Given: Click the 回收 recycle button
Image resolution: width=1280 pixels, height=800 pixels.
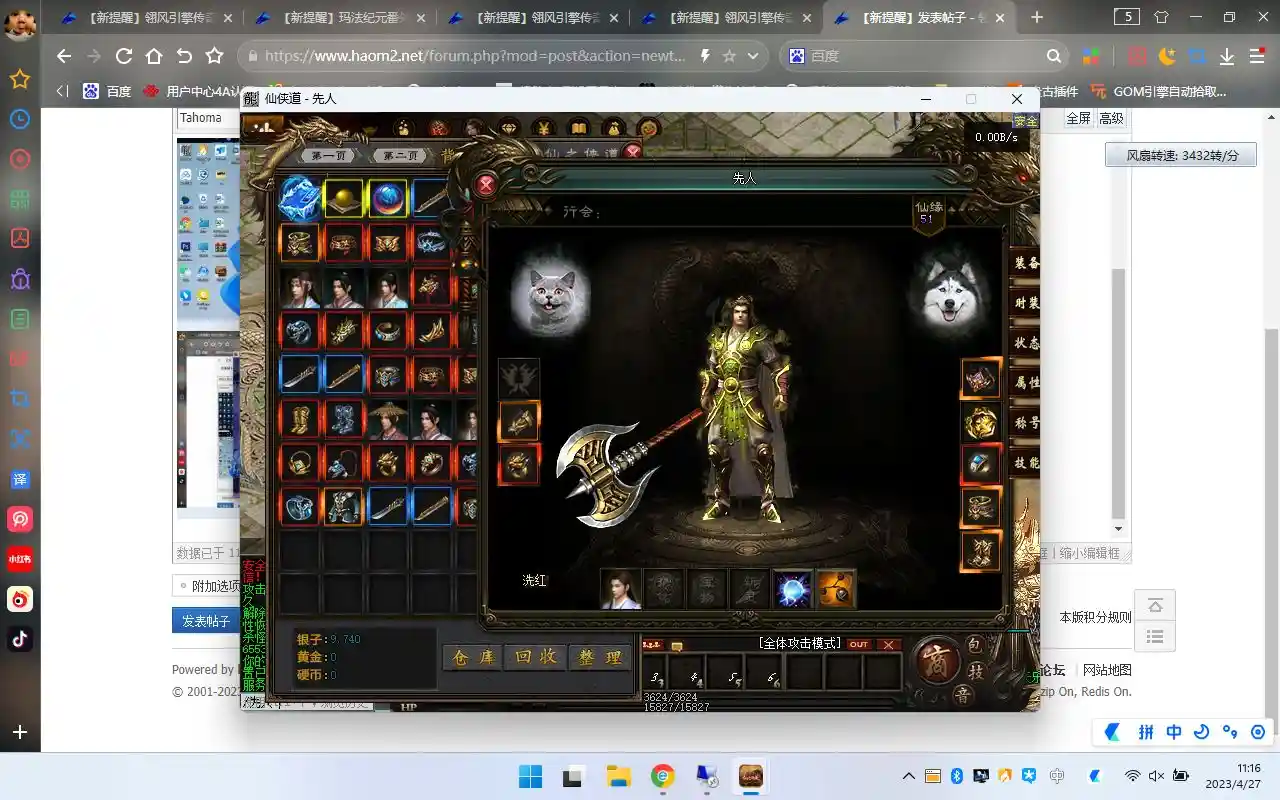Looking at the screenshot, I should tap(536, 658).
